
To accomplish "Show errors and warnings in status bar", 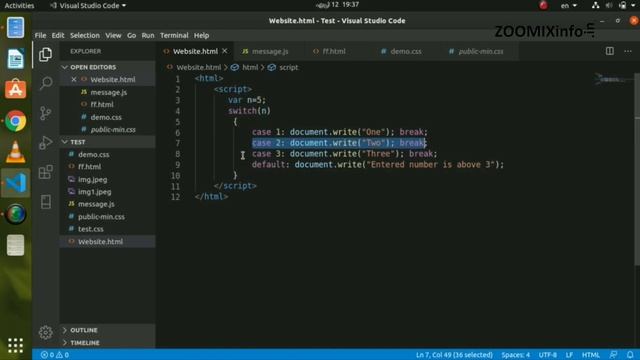I will (x=55, y=355).
